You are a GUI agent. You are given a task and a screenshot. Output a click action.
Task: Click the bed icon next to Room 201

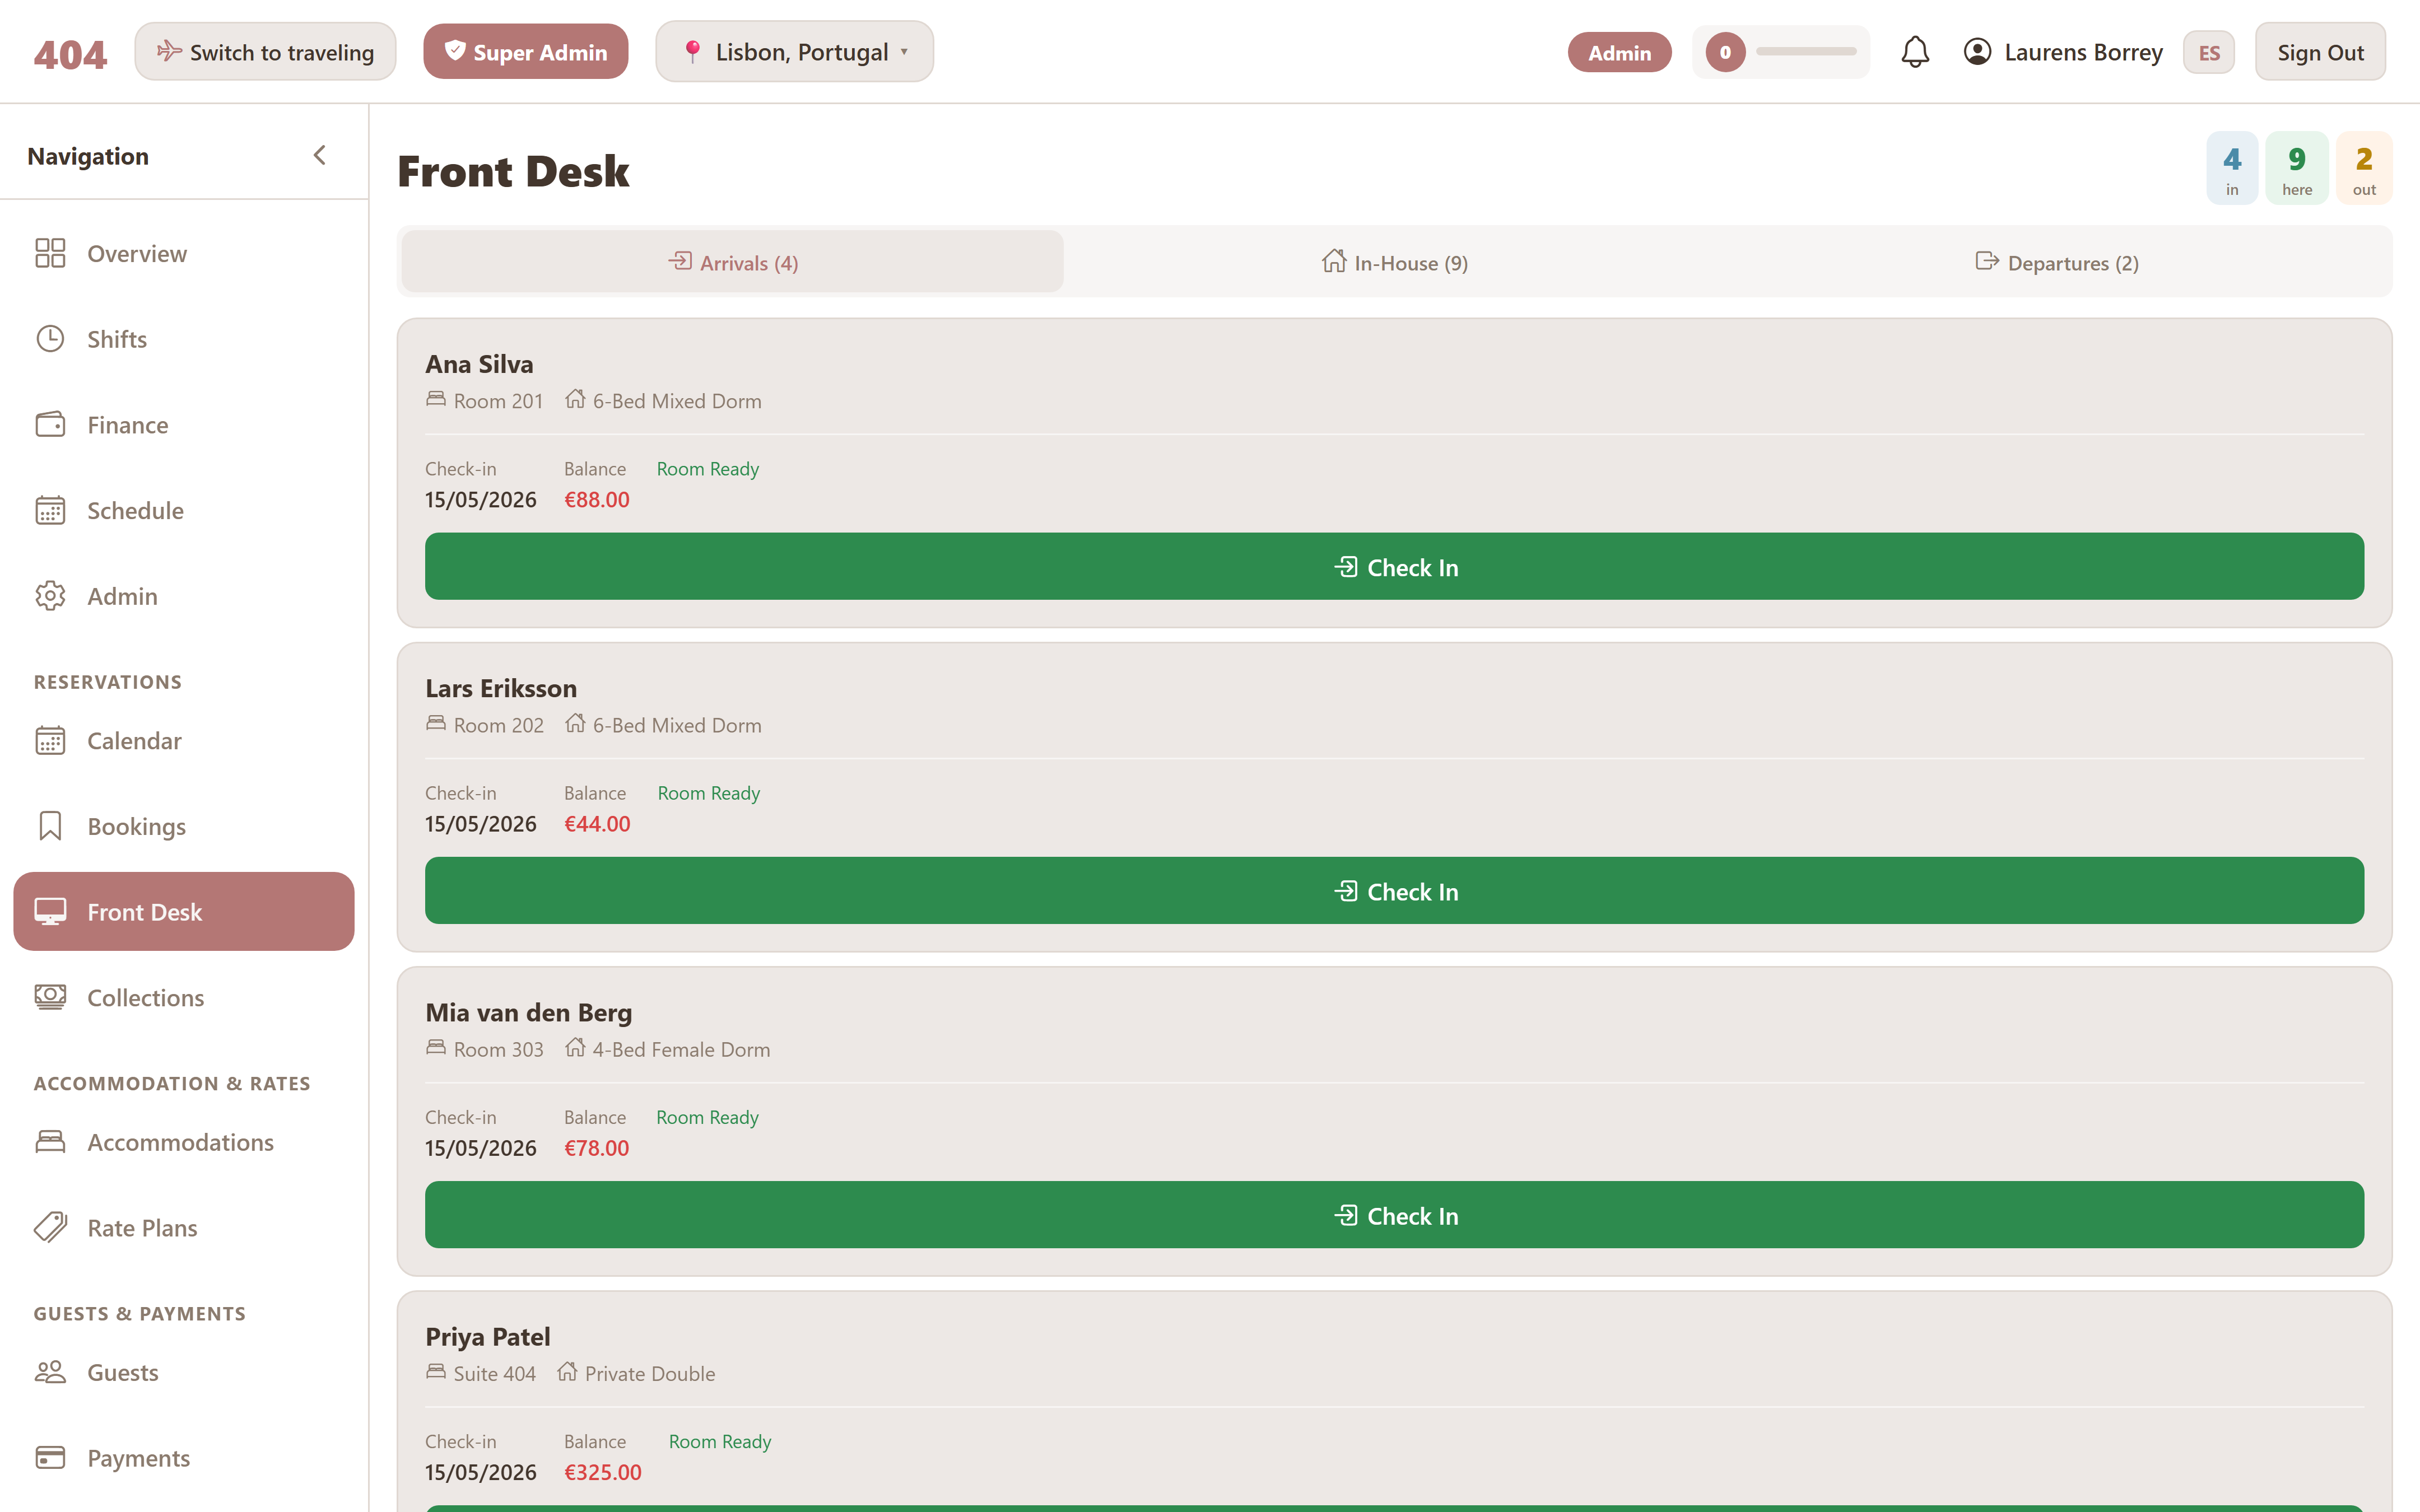[436, 399]
